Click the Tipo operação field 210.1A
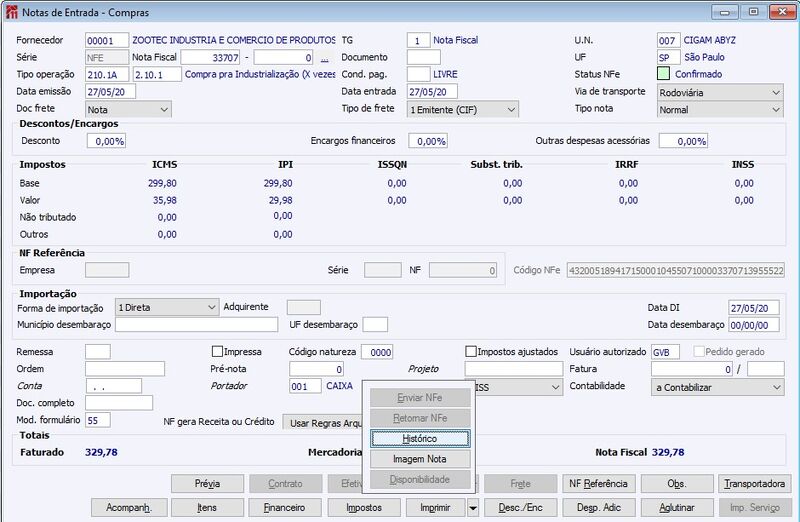The height and width of the screenshot is (522, 800). [107, 74]
